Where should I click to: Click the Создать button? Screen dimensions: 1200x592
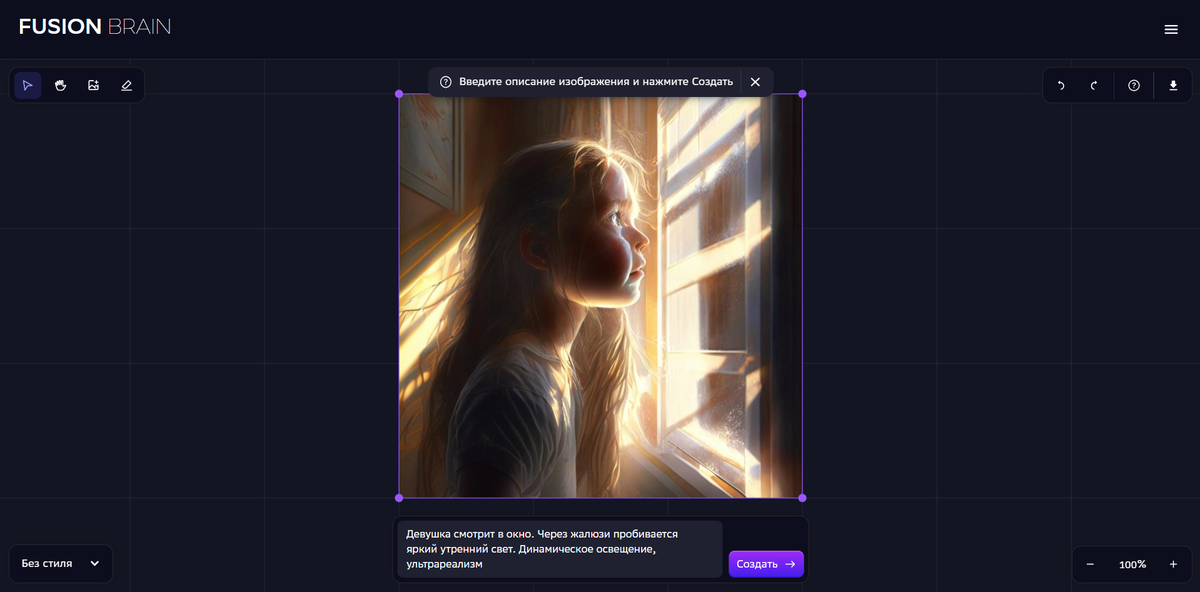[x=766, y=564]
